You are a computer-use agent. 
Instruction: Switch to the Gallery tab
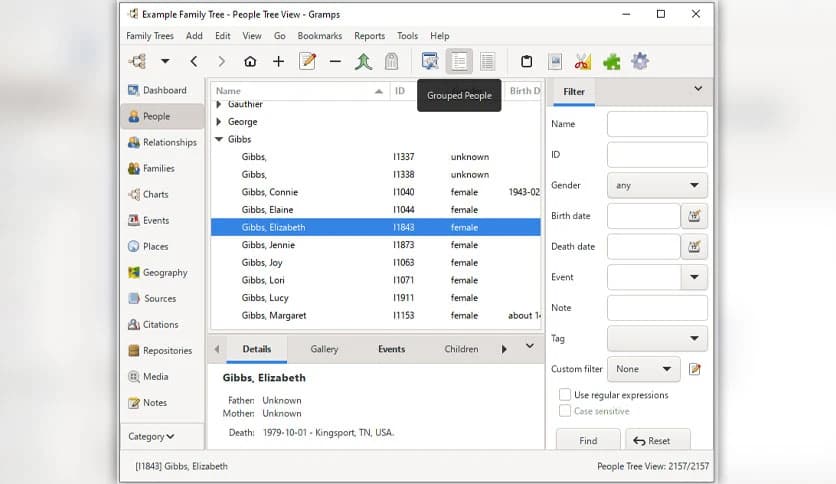coord(324,349)
